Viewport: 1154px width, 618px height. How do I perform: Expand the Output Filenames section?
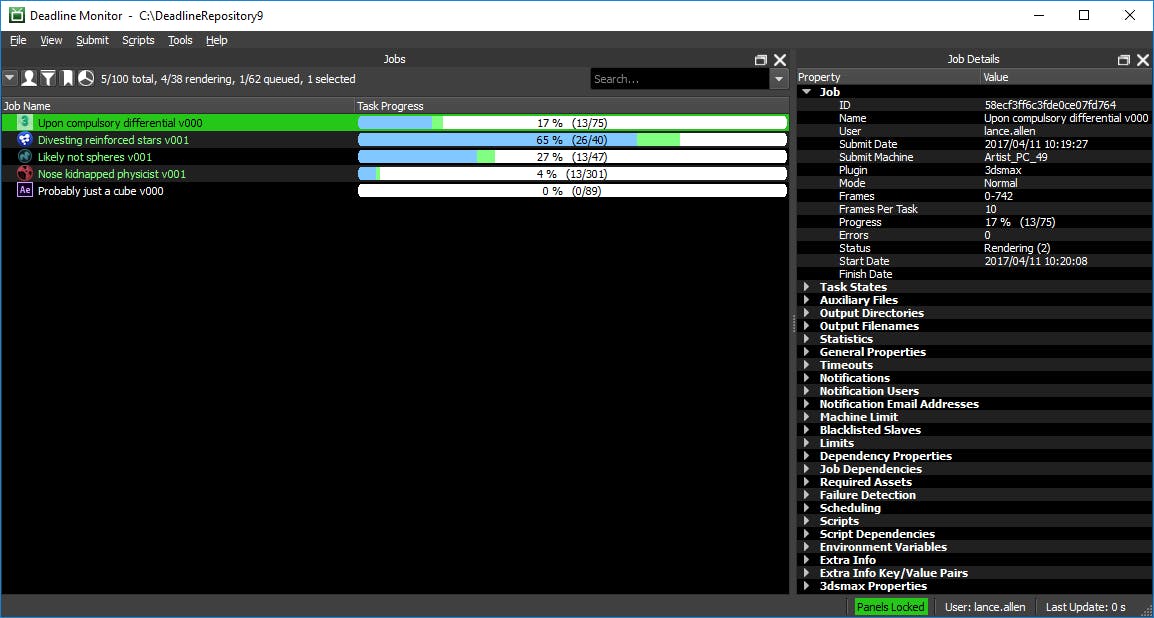pos(807,326)
